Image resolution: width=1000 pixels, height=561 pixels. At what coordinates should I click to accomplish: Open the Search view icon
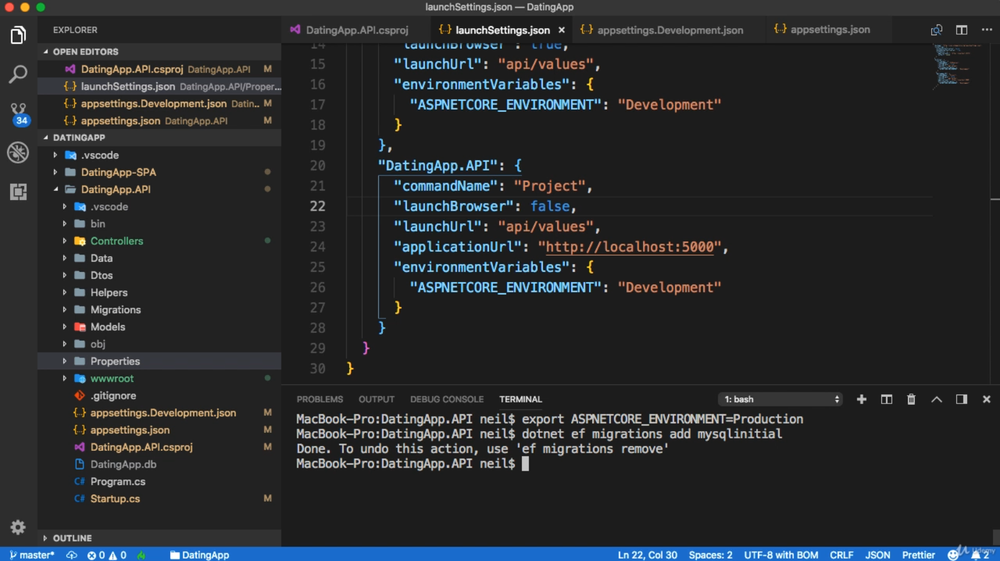point(18,74)
